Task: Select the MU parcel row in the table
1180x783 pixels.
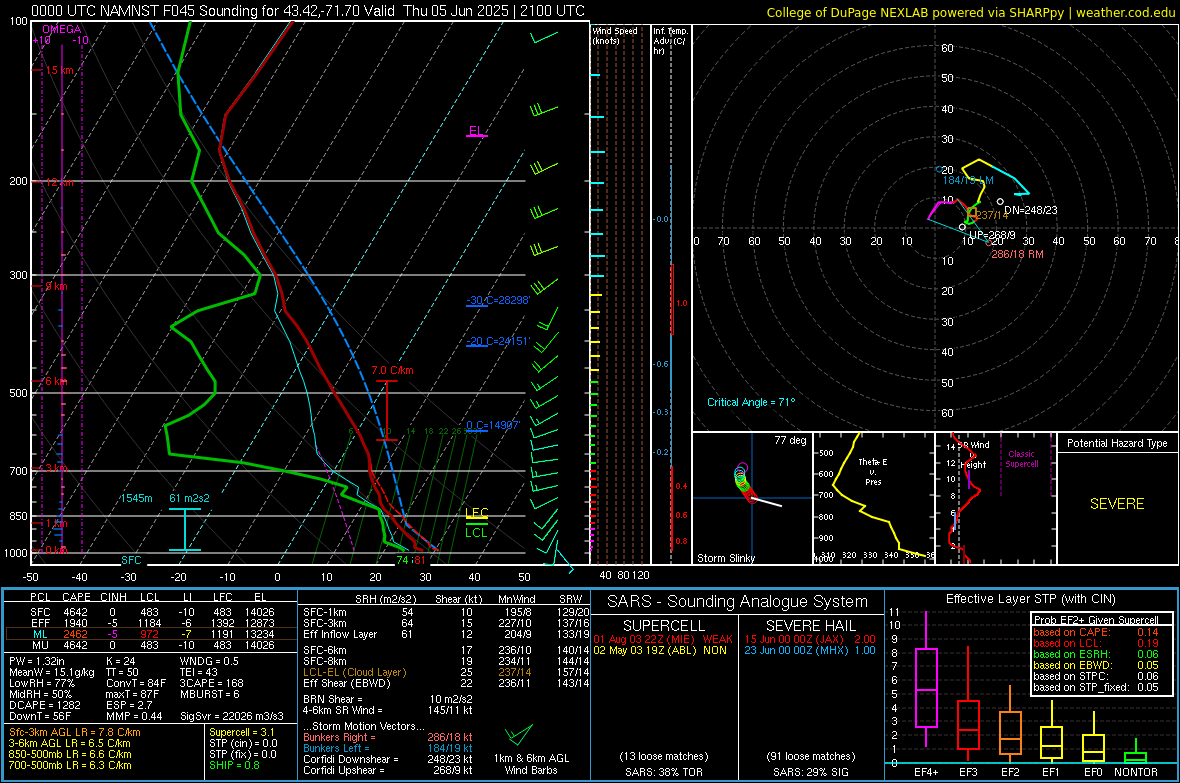Action: pos(151,645)
